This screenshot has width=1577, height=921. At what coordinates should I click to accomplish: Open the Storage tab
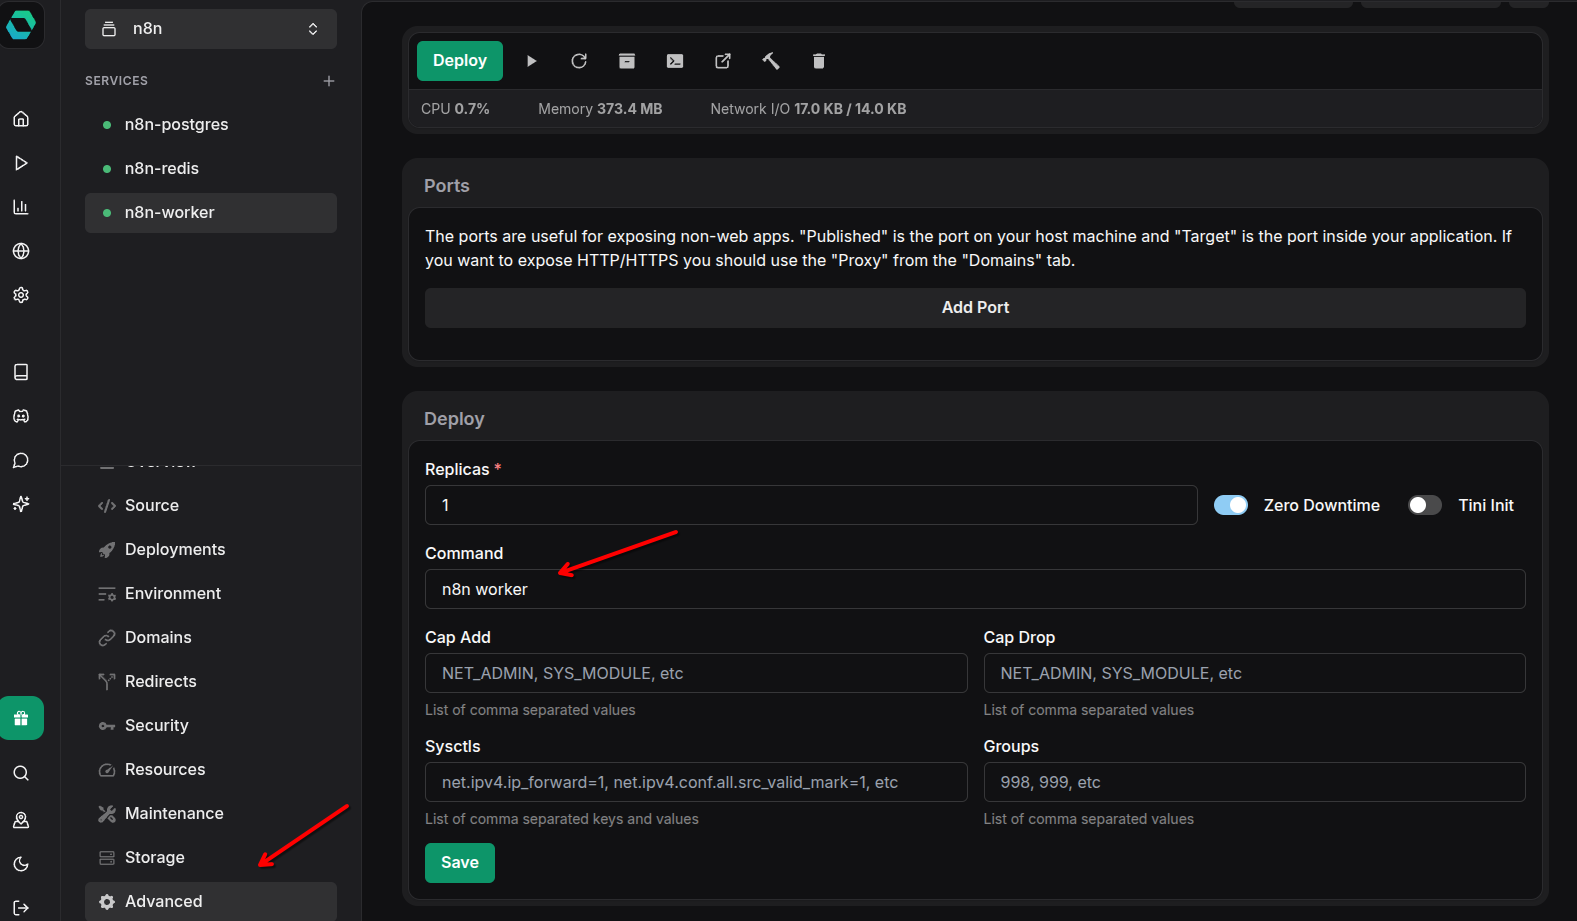coord(211,858)
